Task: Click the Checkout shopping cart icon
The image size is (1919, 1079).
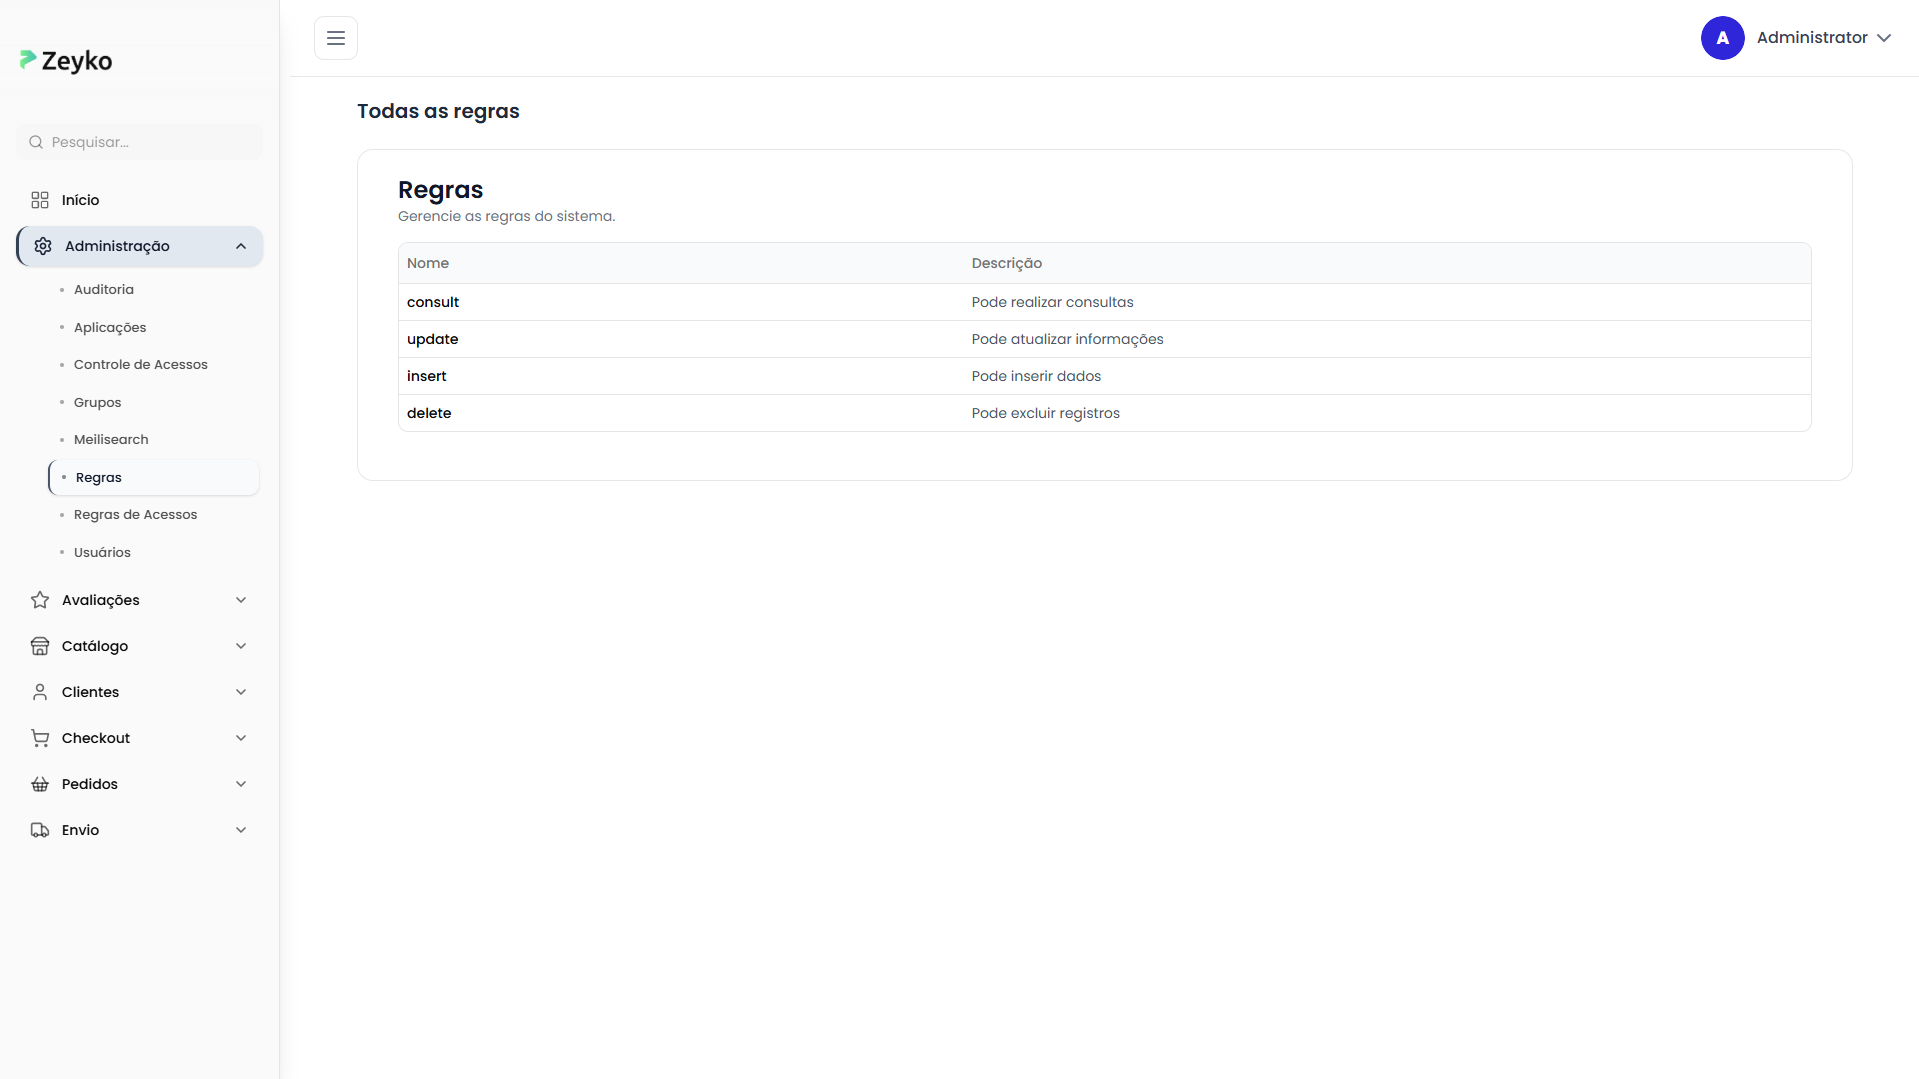Action: tap(40, 738)
